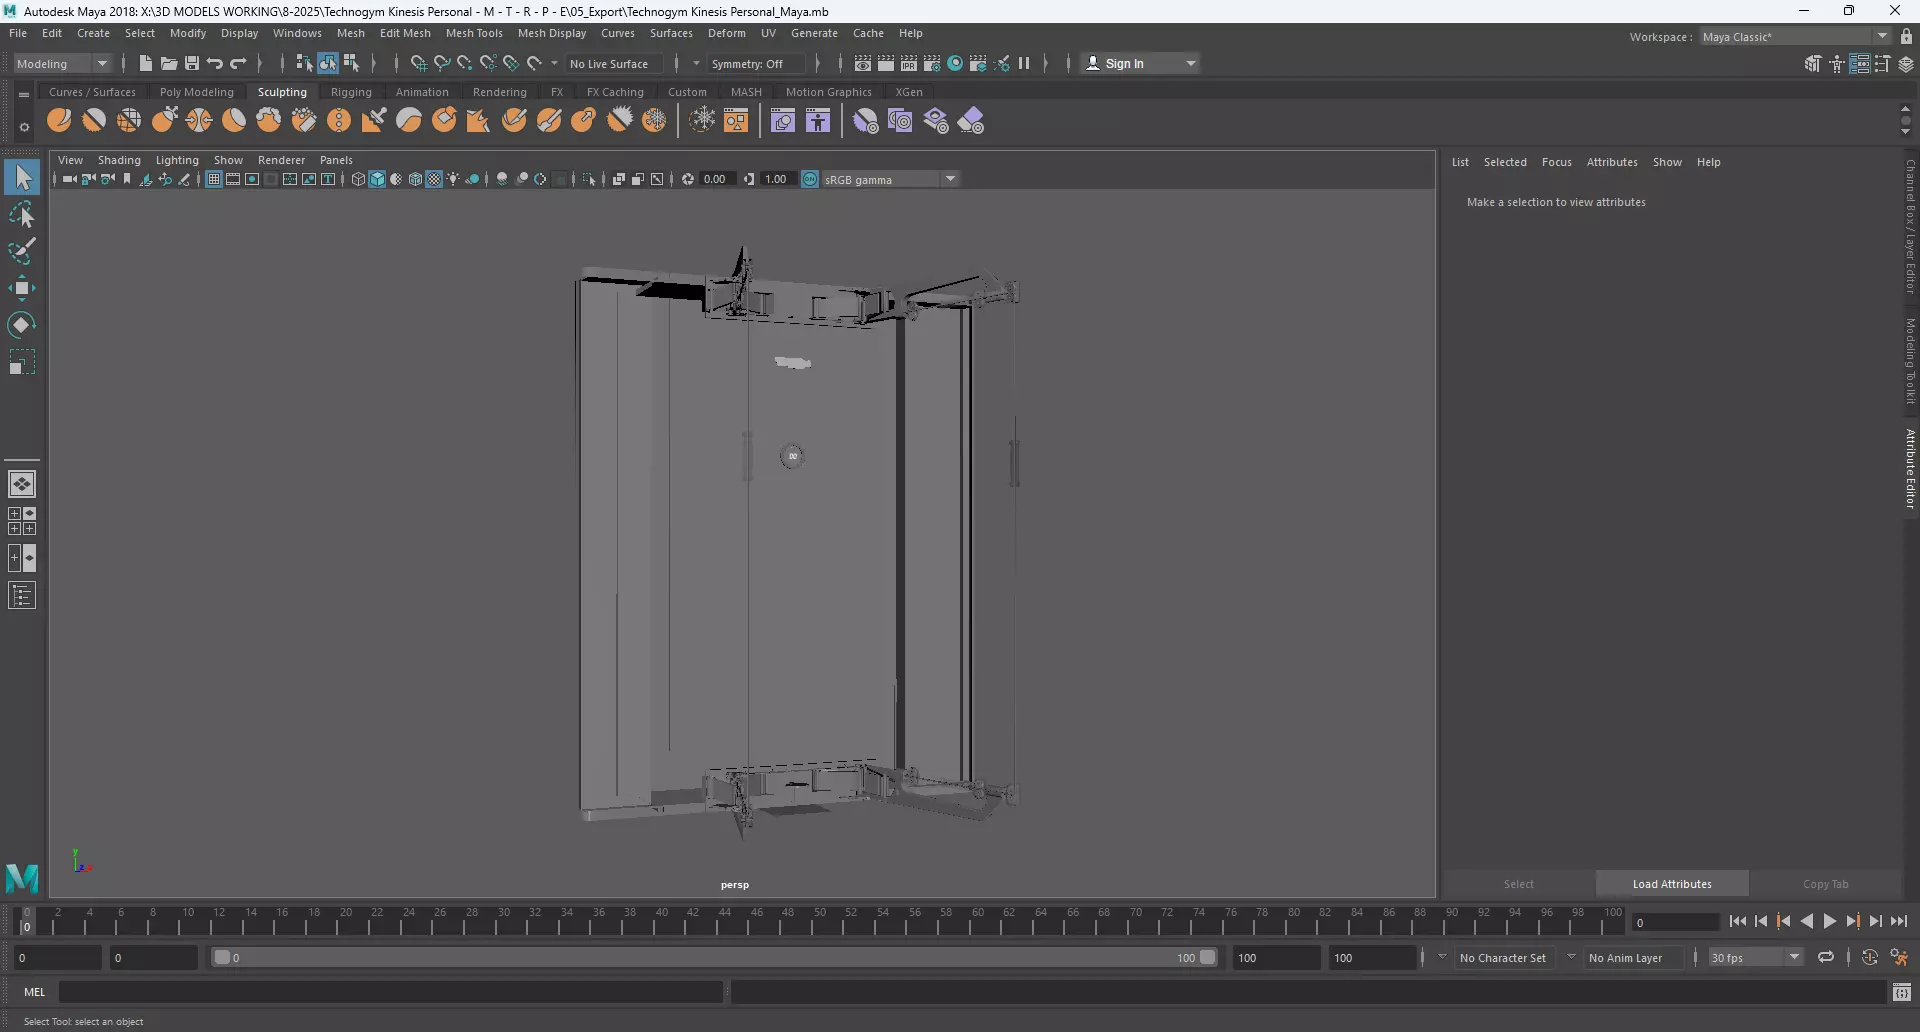Viewport: 1920px width, 1032px height.
Task: Pick the Rotate tool
Action: pos(21,324)
